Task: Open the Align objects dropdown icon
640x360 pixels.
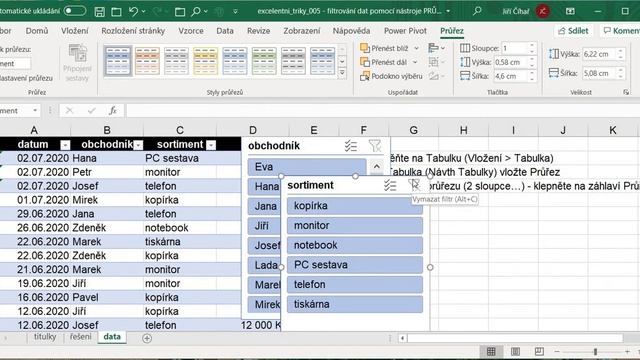Action: (x=437, y=49)
